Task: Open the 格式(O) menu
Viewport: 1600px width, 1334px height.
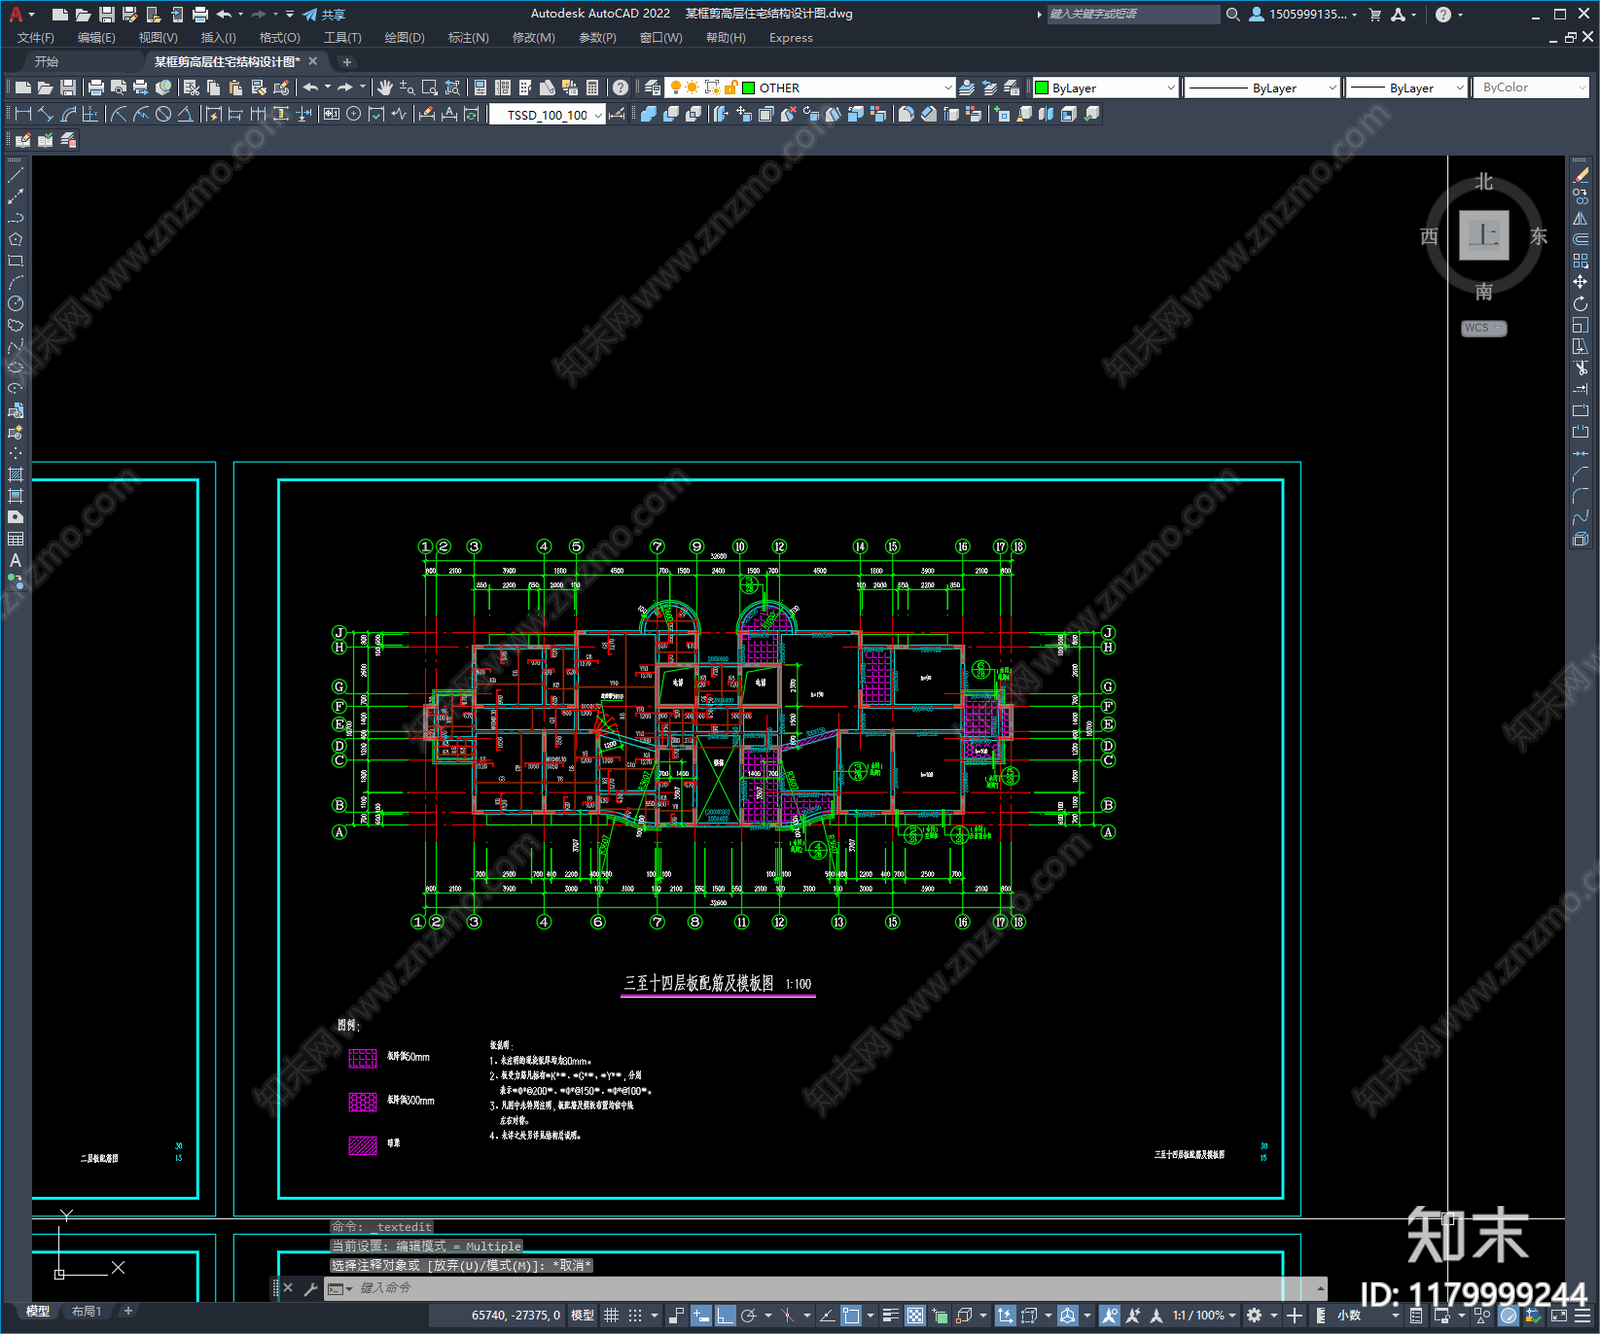Action: pyautogui.click(x=280, y=38)
